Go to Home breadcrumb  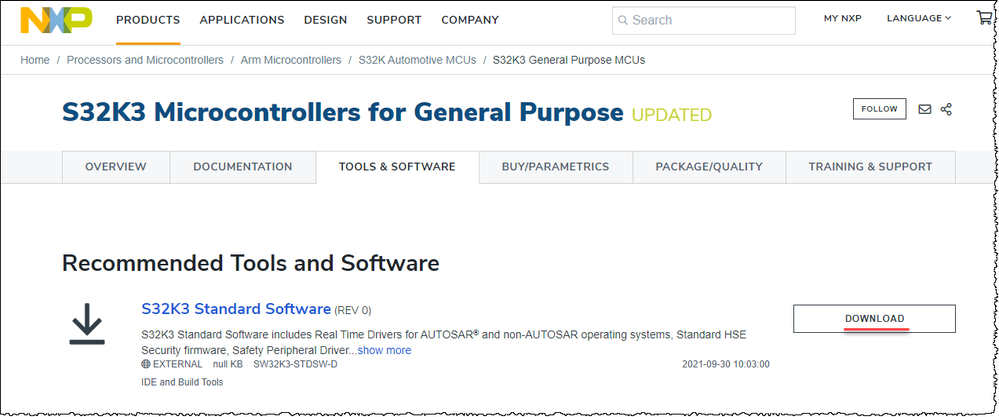pos(35,60)
